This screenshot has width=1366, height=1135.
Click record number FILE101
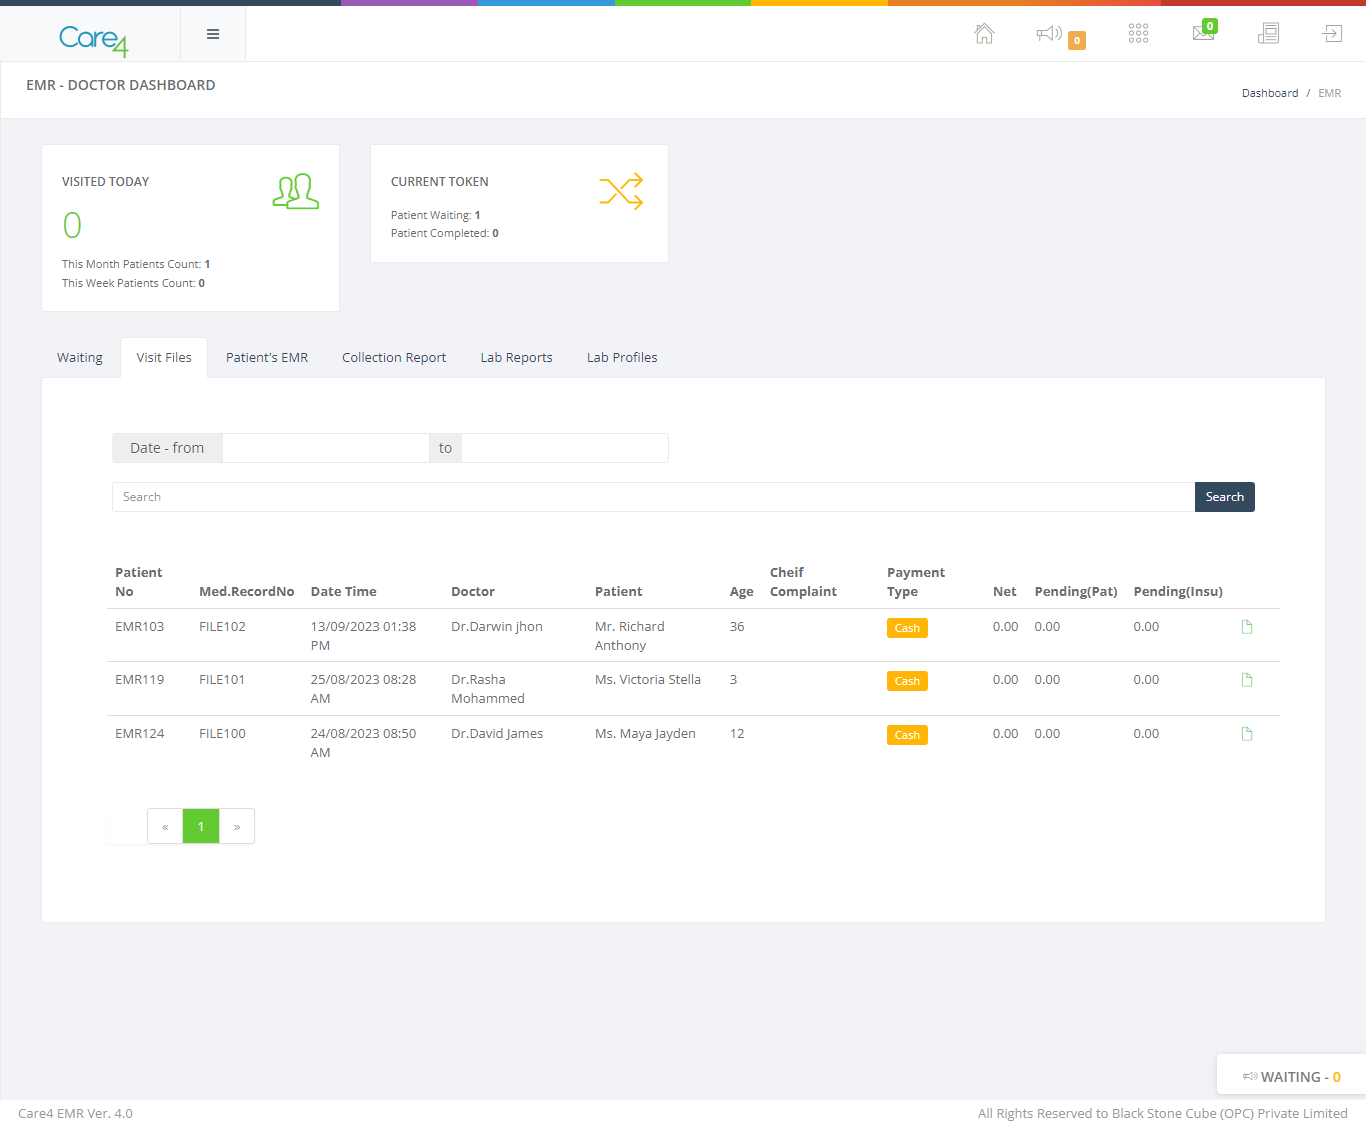(x=222, y=680)
